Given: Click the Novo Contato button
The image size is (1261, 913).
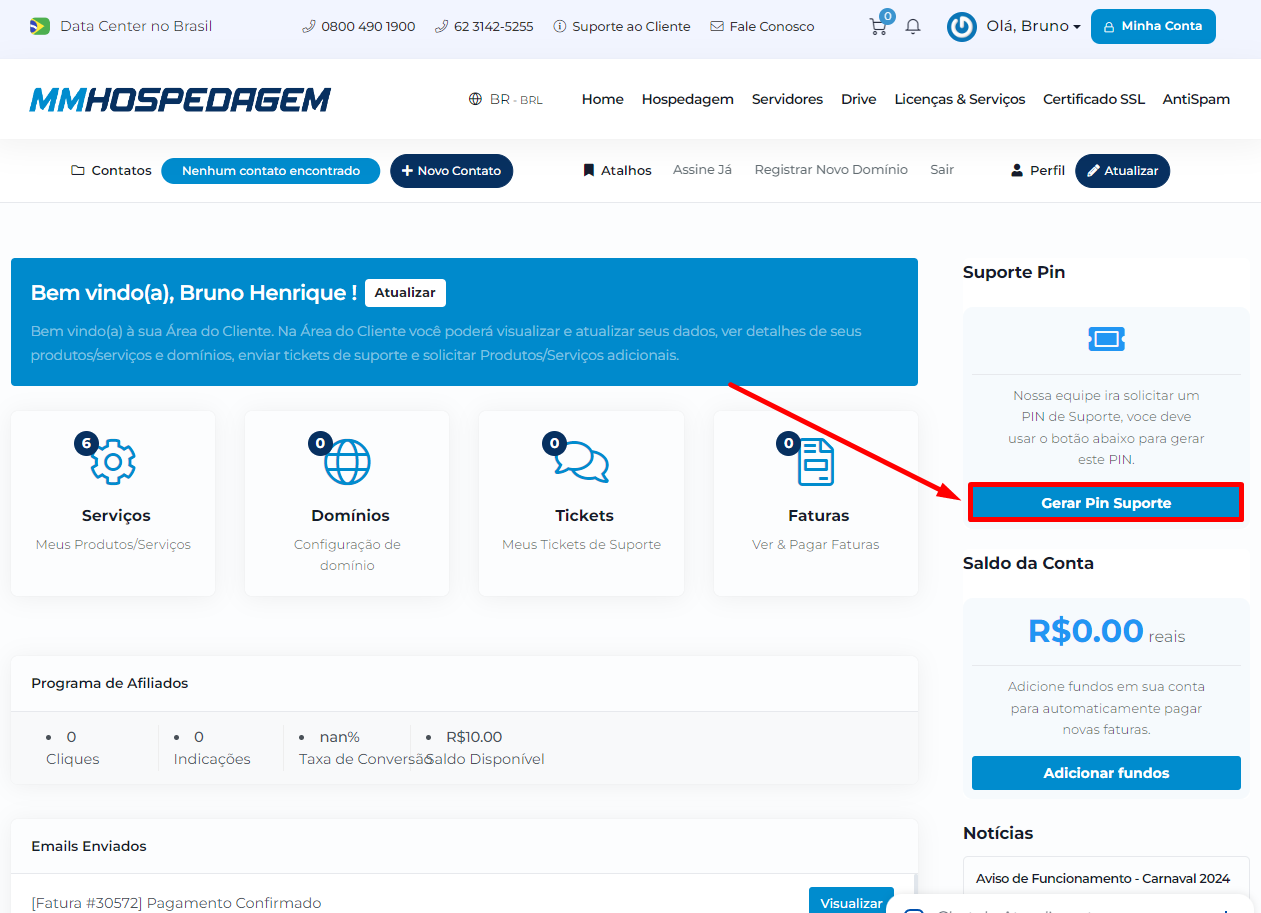Looking at the screenshot, I should point(451,171).
